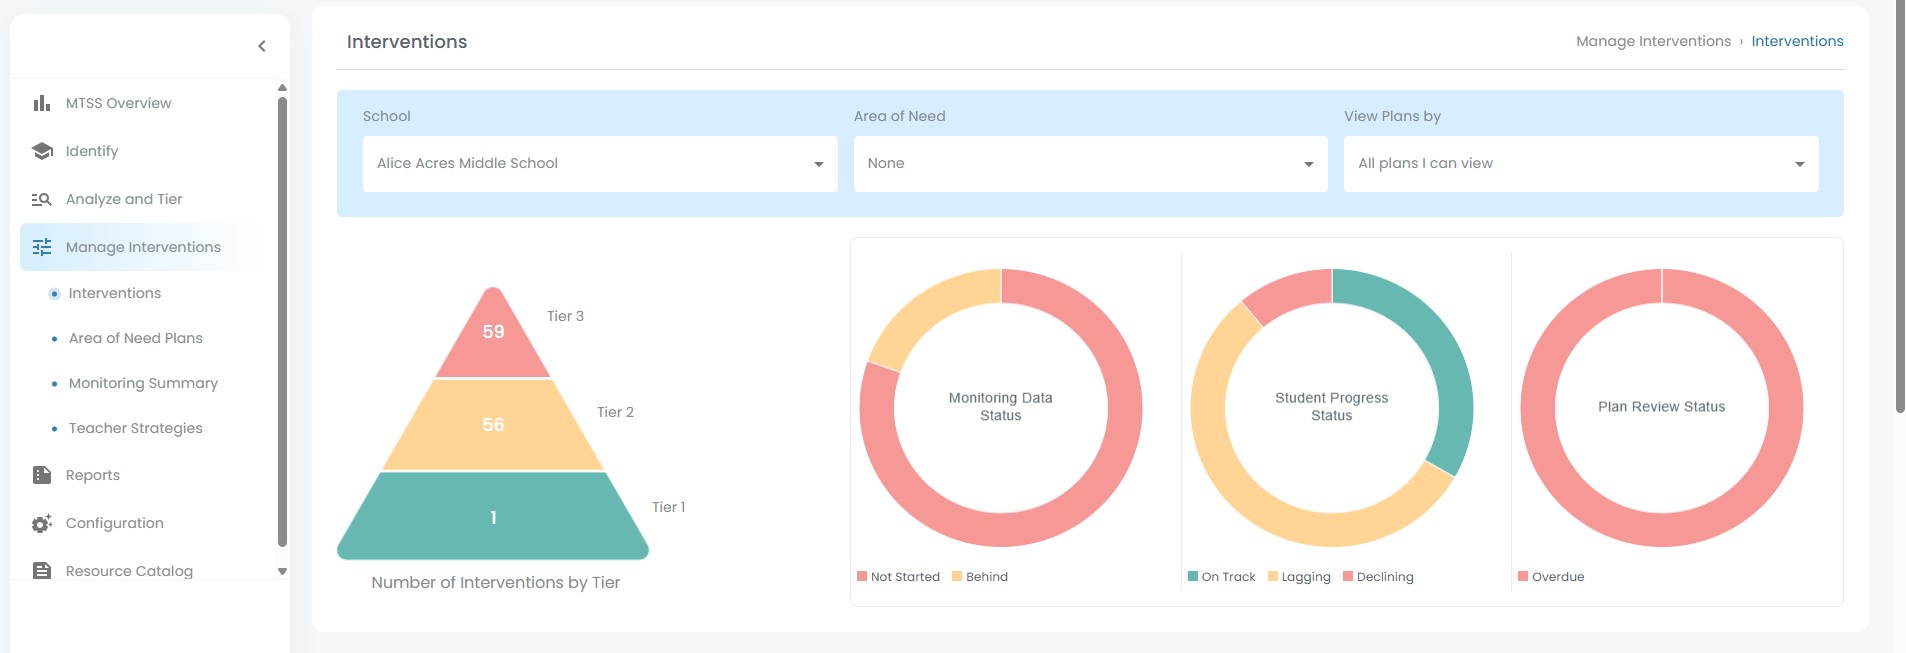Click the Interventions breadcrumb link
The height and width of the screenshot is (653, 1906).
pyautogui.click(x=1797, y=41)
